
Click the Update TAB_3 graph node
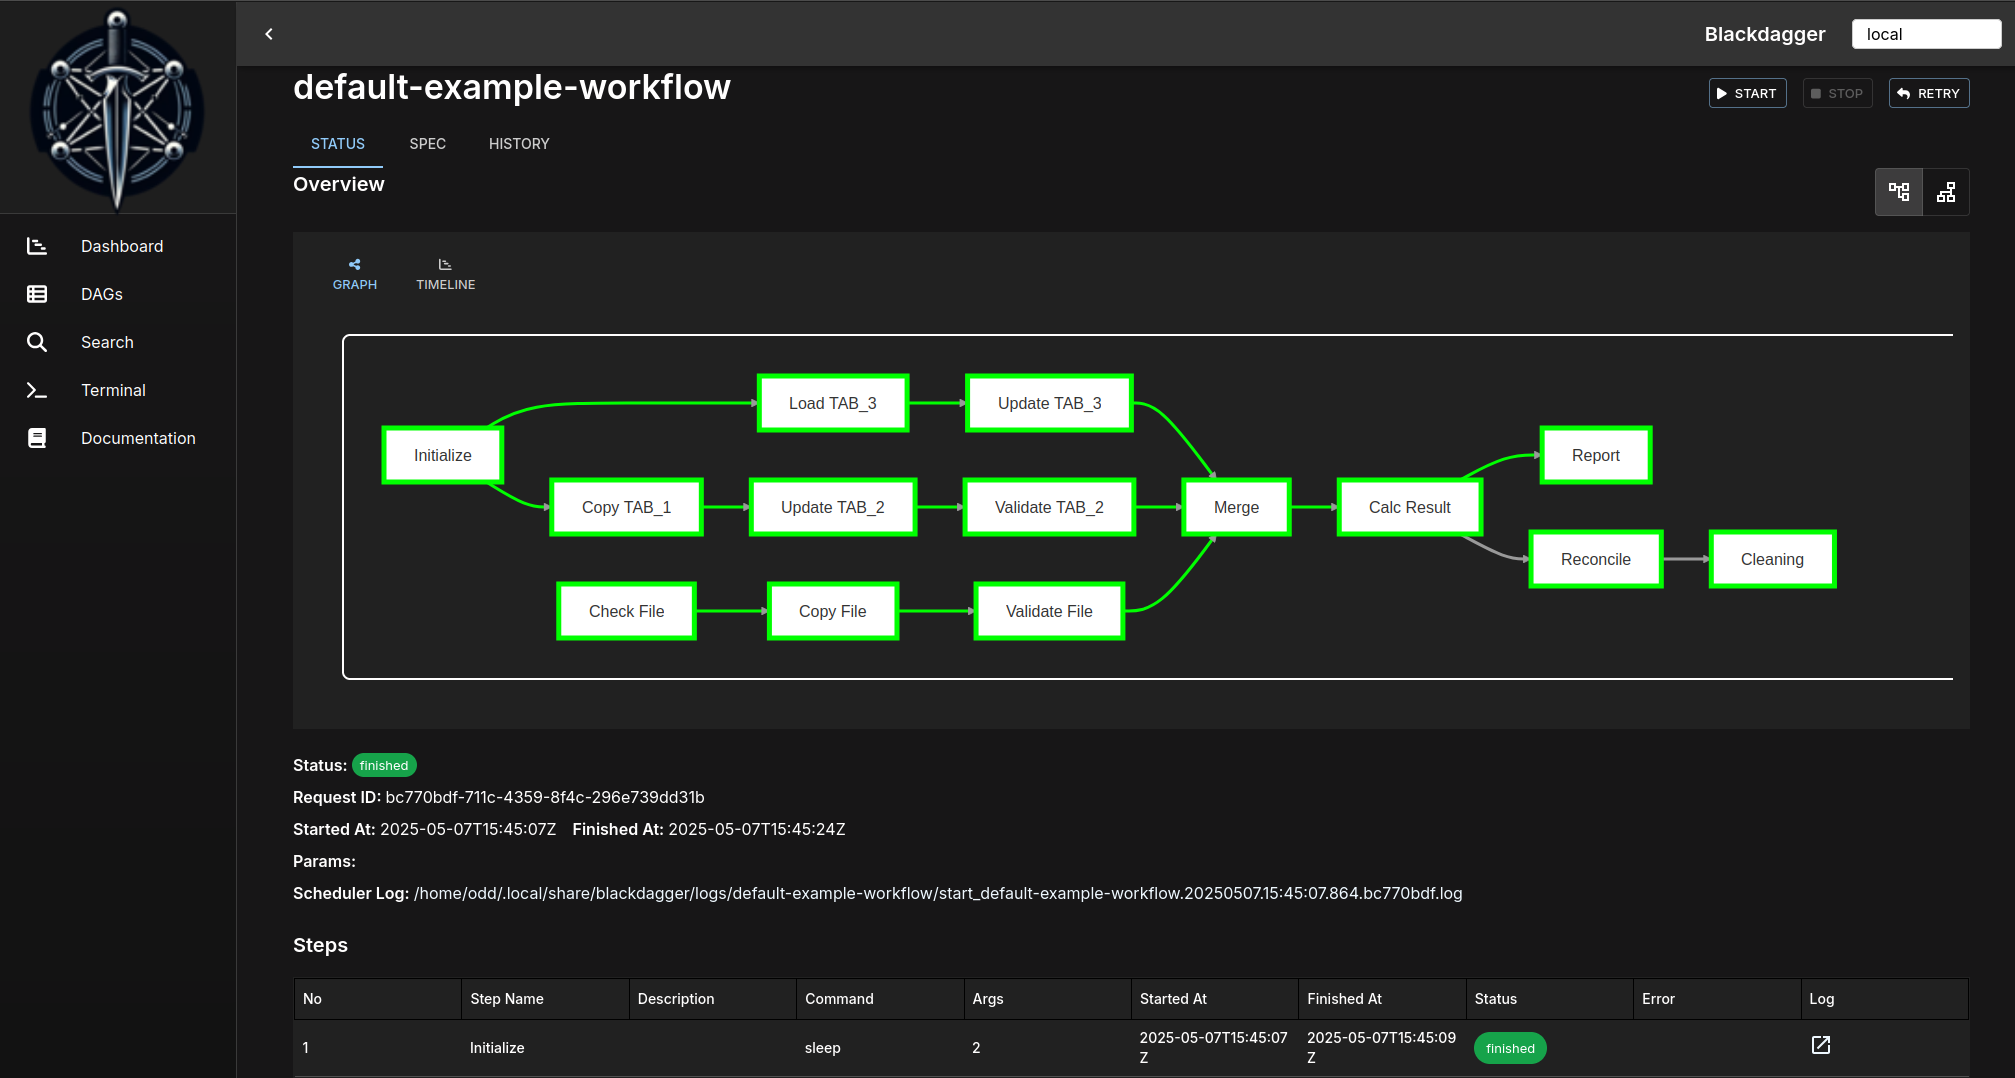1049,403
